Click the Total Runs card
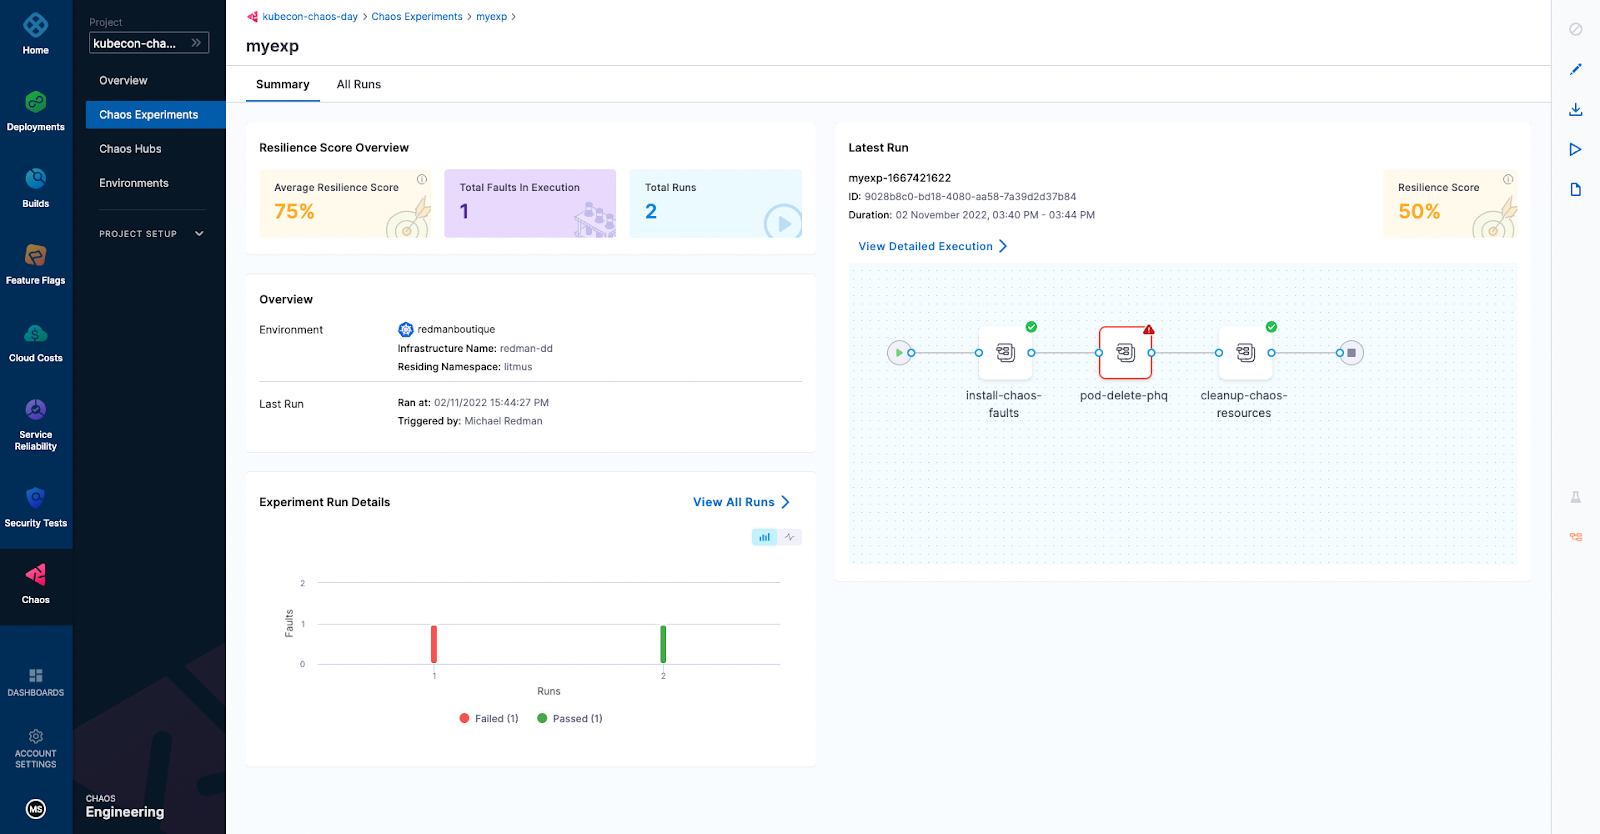 click(x=716, y=203)
